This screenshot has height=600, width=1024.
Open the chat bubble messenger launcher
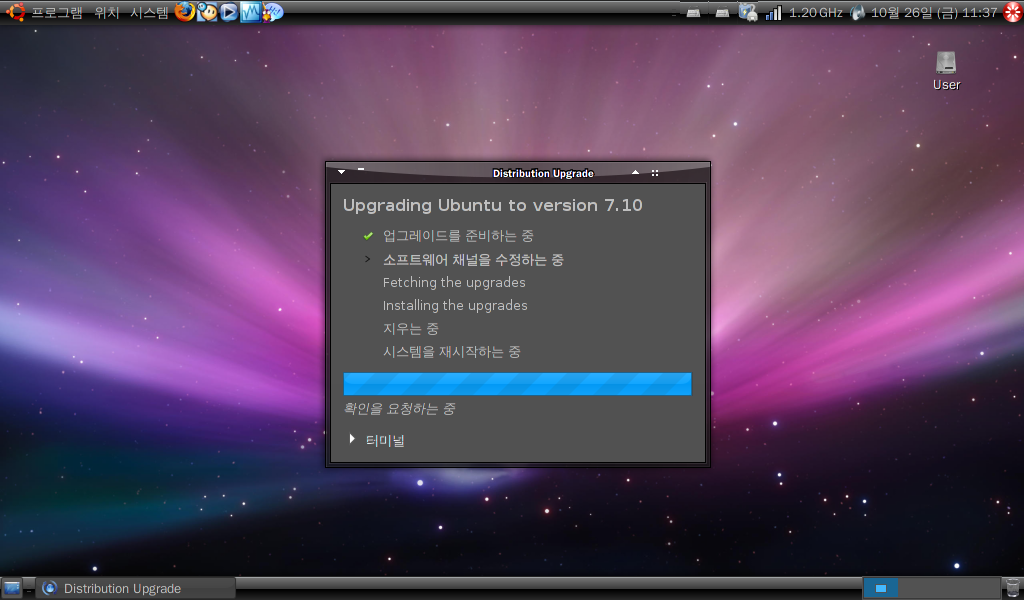point(272,12)
